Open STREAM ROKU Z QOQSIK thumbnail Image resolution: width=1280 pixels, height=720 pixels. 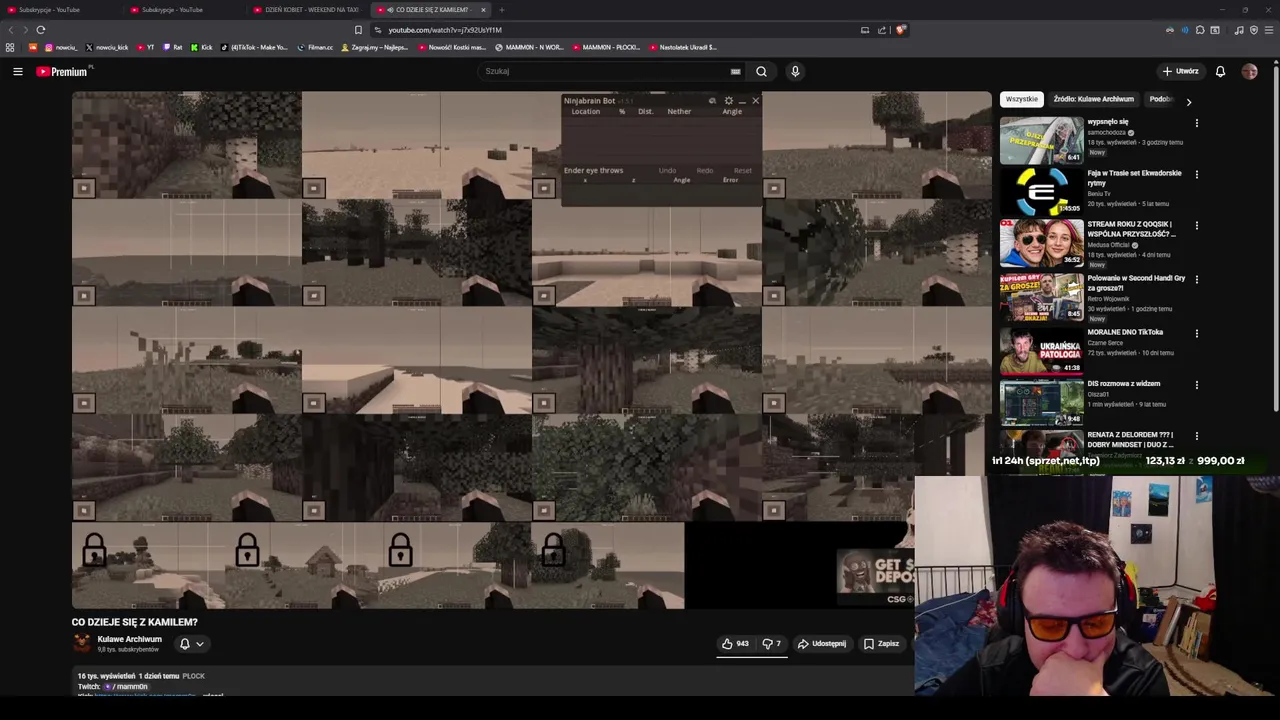[x=1041, y=244]
